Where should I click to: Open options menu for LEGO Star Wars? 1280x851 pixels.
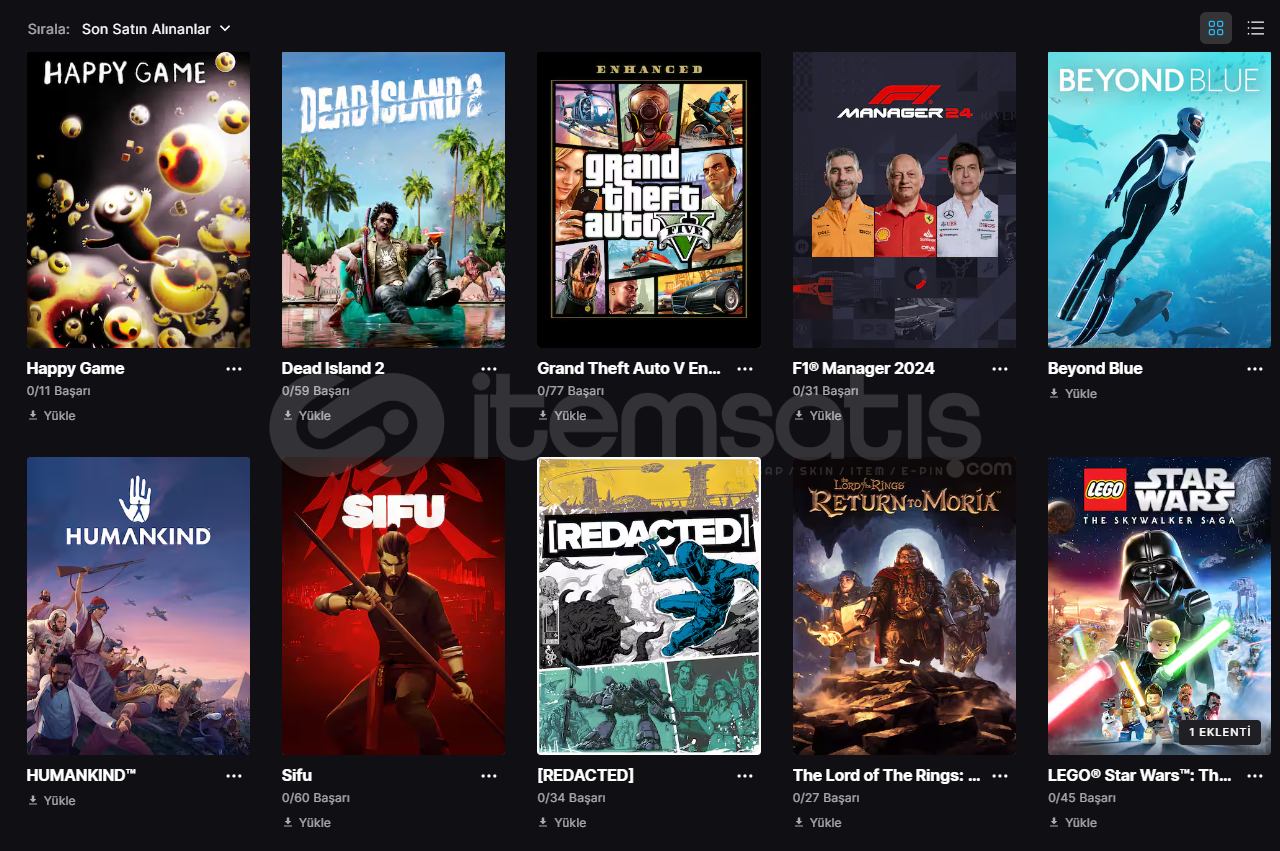[1255, 776]
